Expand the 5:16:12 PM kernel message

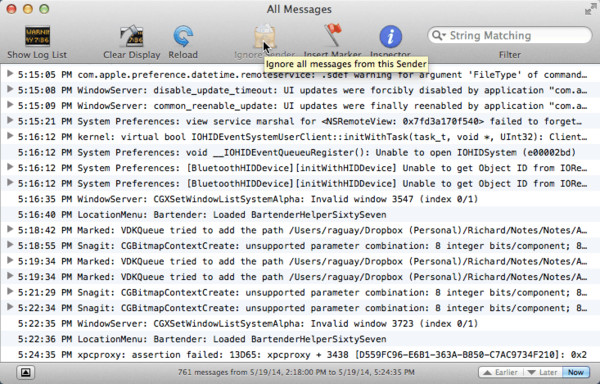(10, 136)
